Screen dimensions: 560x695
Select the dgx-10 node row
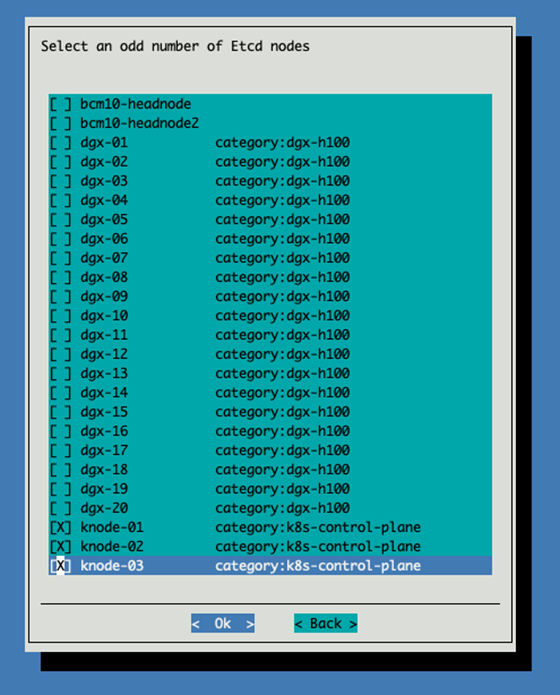click(270, 316)
